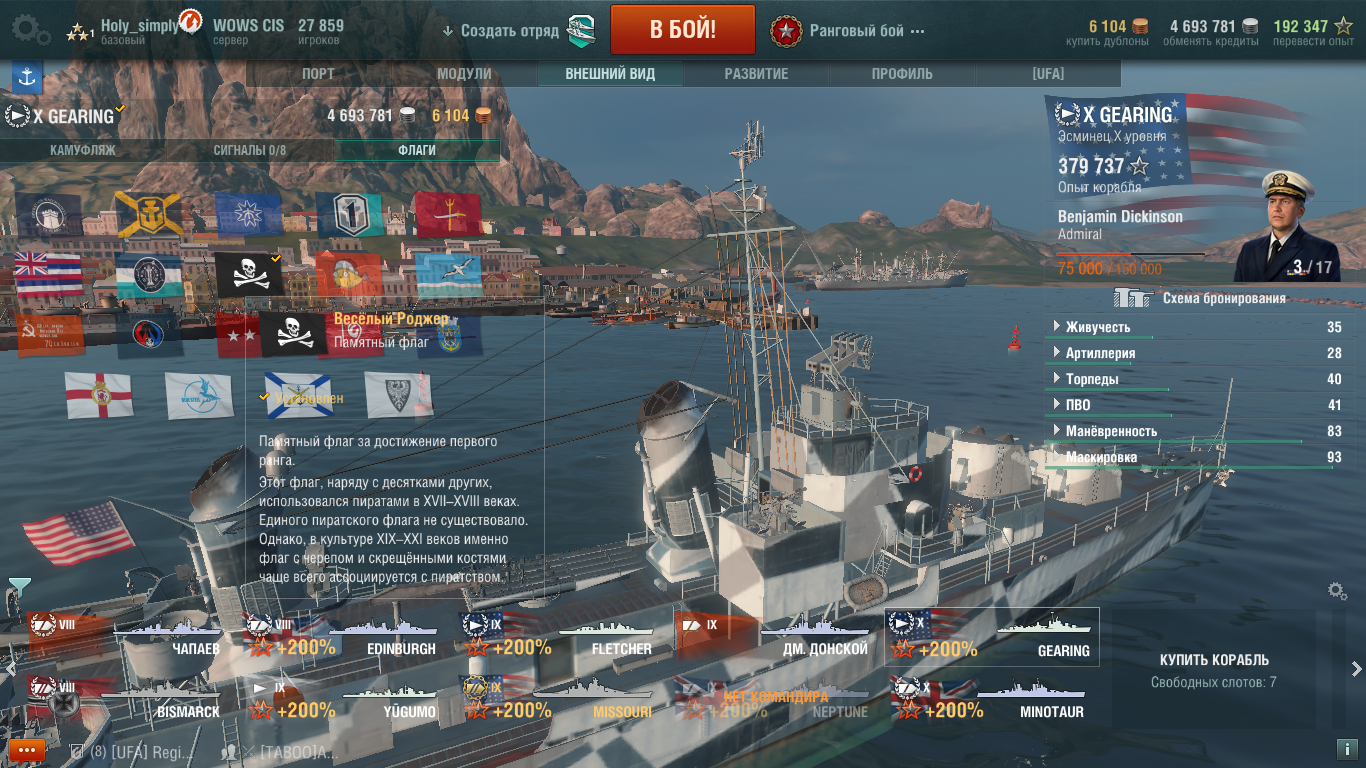
Task: Click the anchor port icon
Action: coord(27,77)
